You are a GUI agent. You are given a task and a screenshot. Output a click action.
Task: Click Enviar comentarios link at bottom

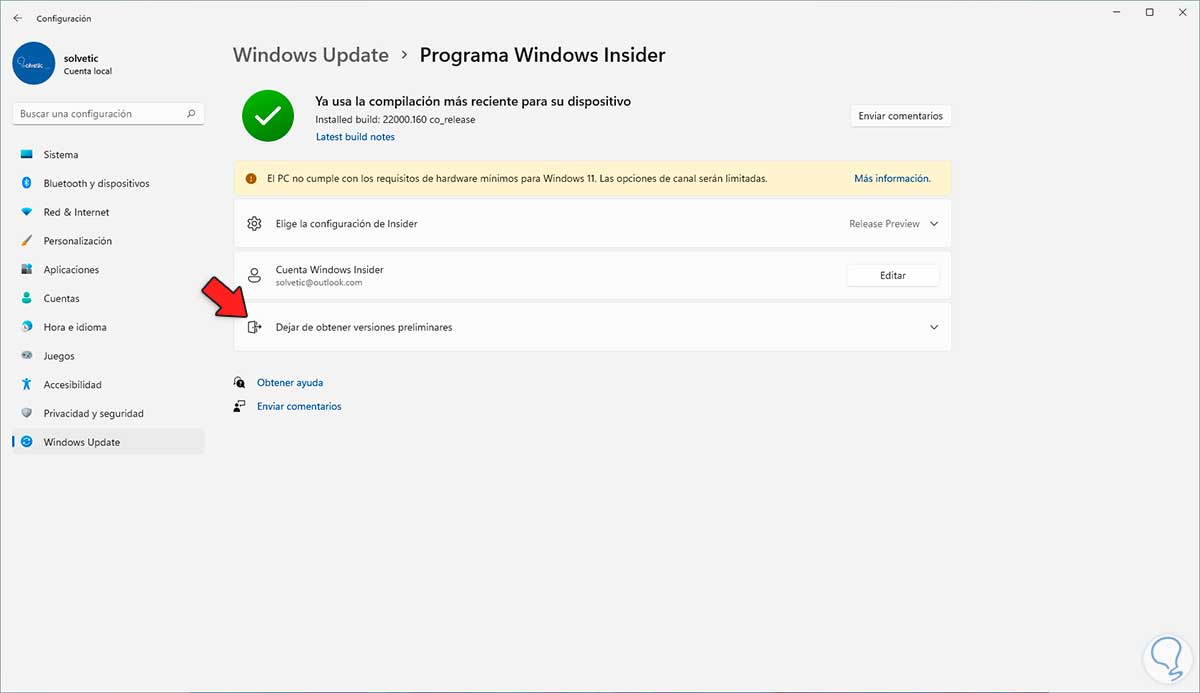coord(299,406)
